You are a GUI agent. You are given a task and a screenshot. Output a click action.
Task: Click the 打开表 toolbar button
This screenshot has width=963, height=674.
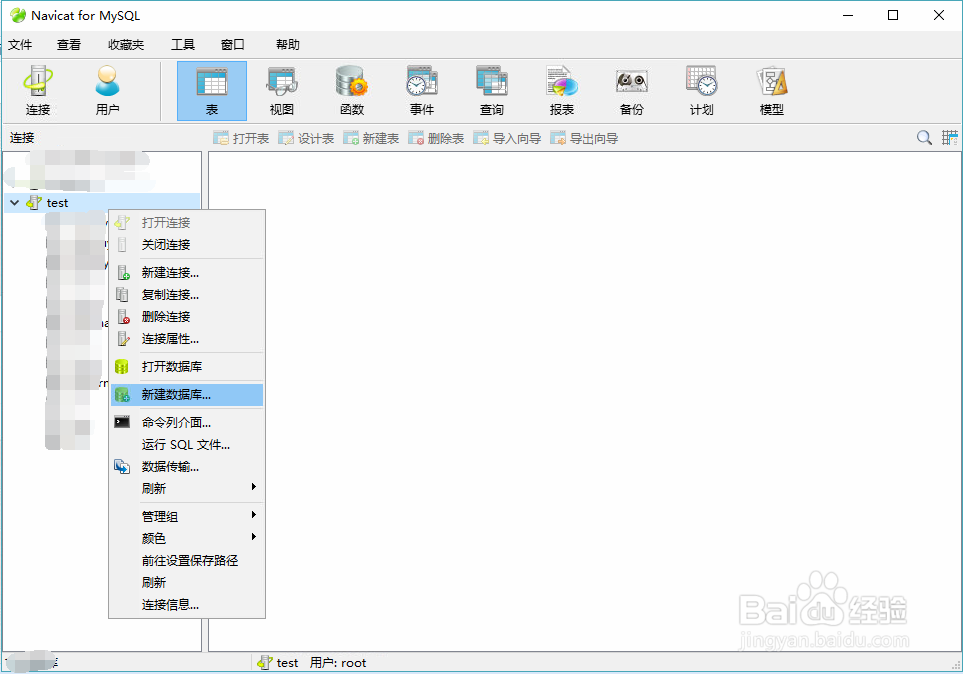pyautogui.click(x=241, y=138)
